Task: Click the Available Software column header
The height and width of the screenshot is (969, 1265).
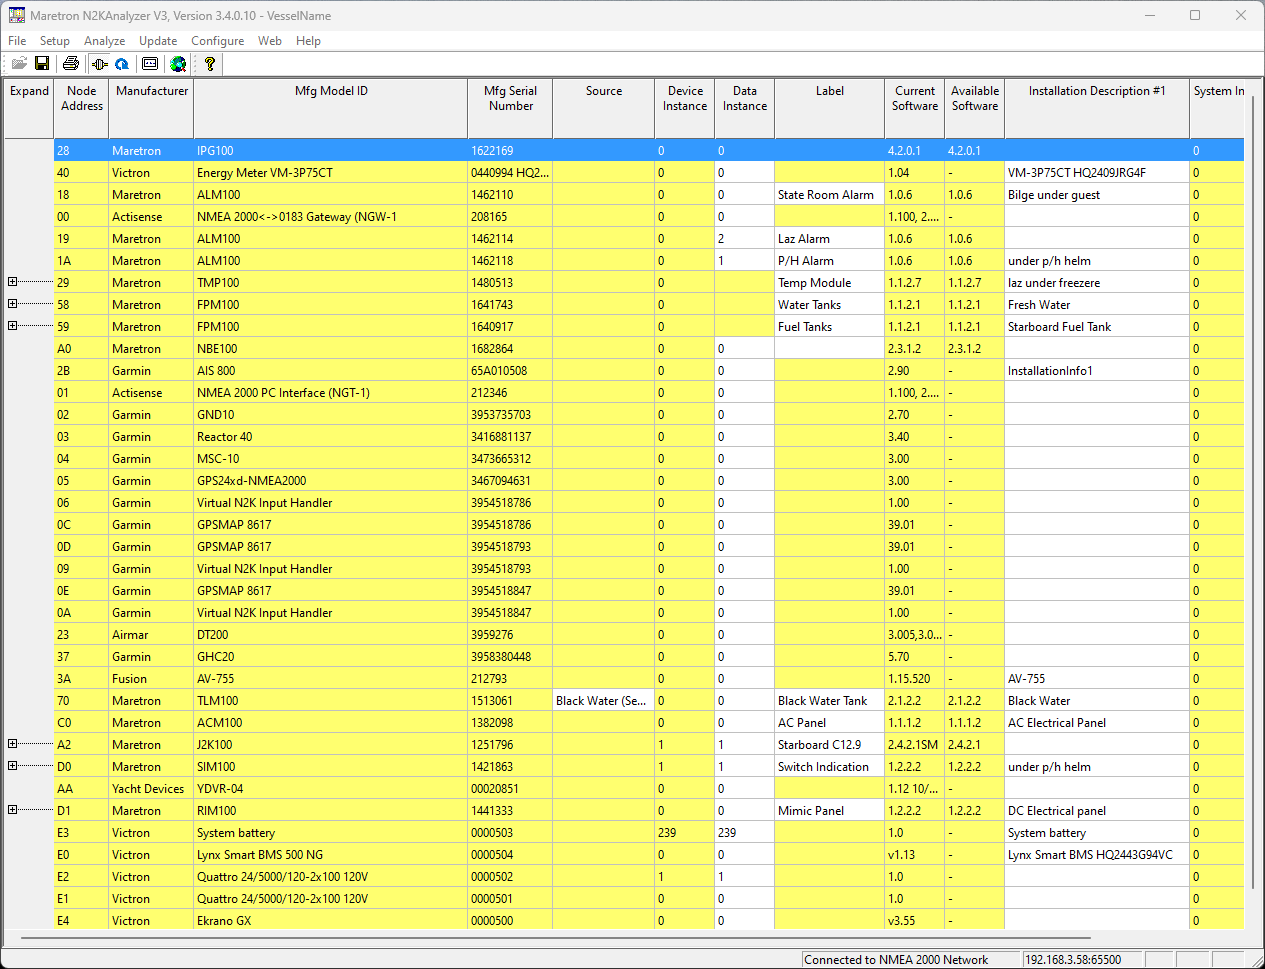Action: coord(975,108)
